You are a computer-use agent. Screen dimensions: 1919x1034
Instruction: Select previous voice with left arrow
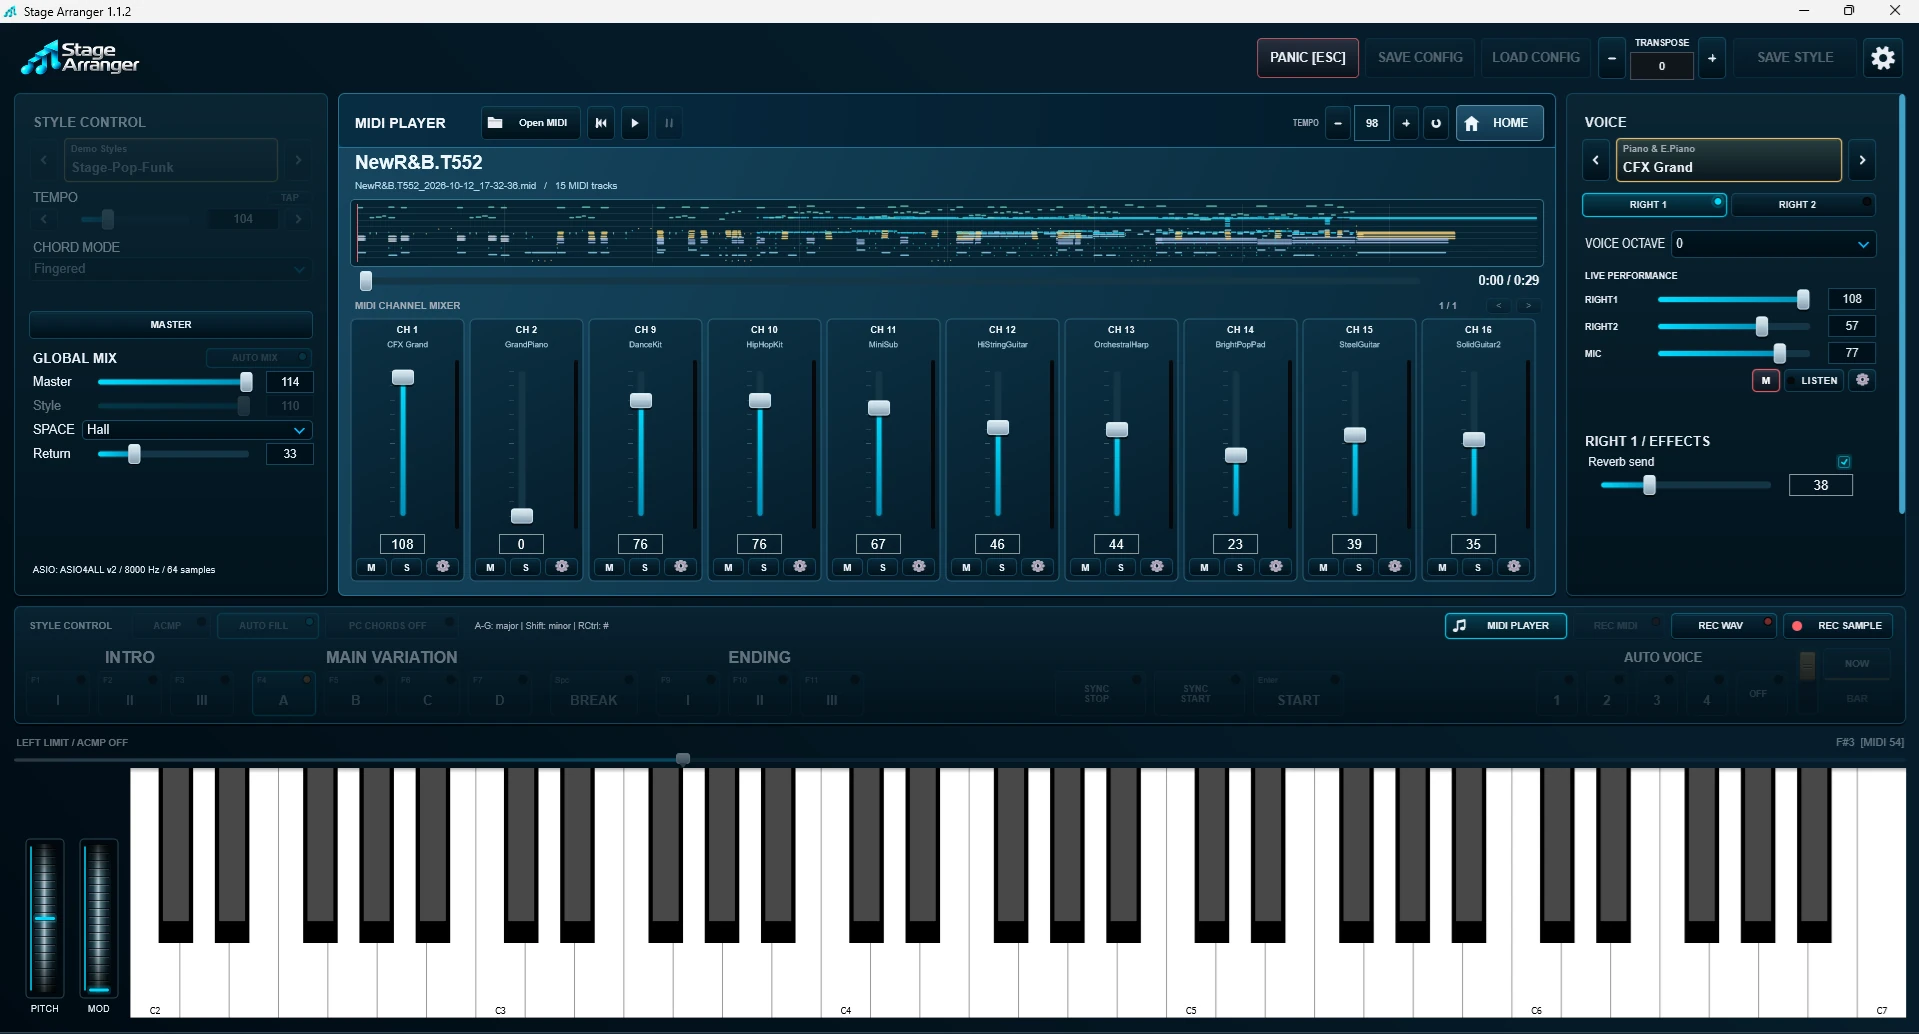[x=1596, y=160]
